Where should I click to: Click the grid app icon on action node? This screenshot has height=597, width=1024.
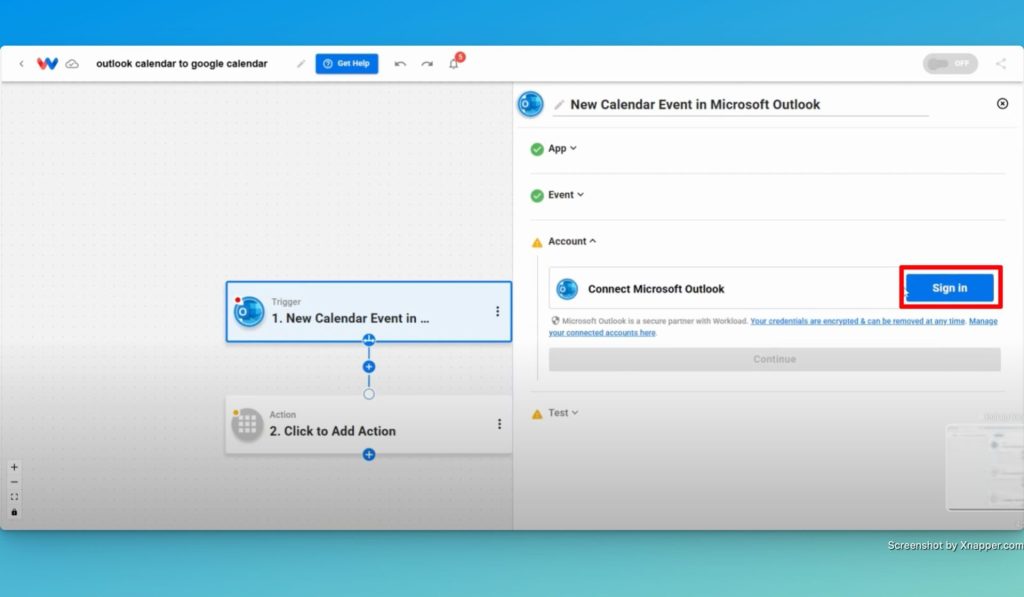pyautogui.click(x=248, y=425)
